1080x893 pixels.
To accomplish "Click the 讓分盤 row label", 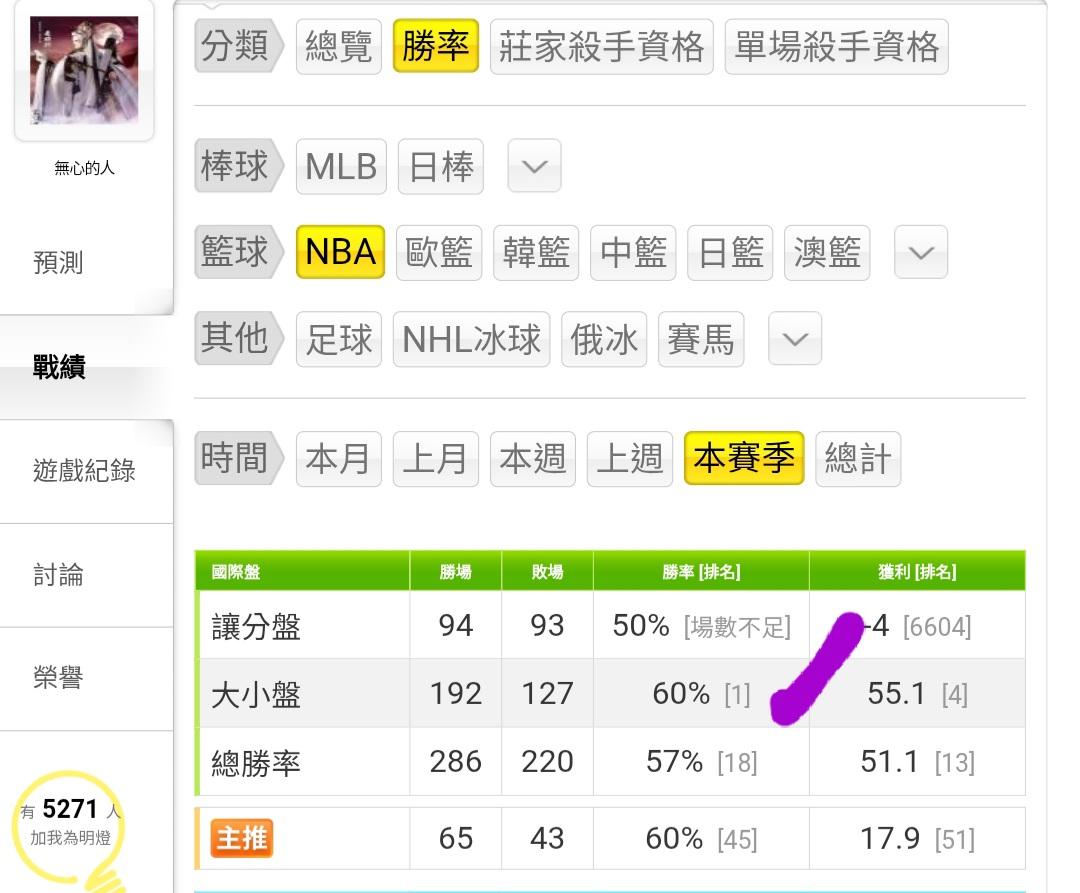I will tap(256, 627).
